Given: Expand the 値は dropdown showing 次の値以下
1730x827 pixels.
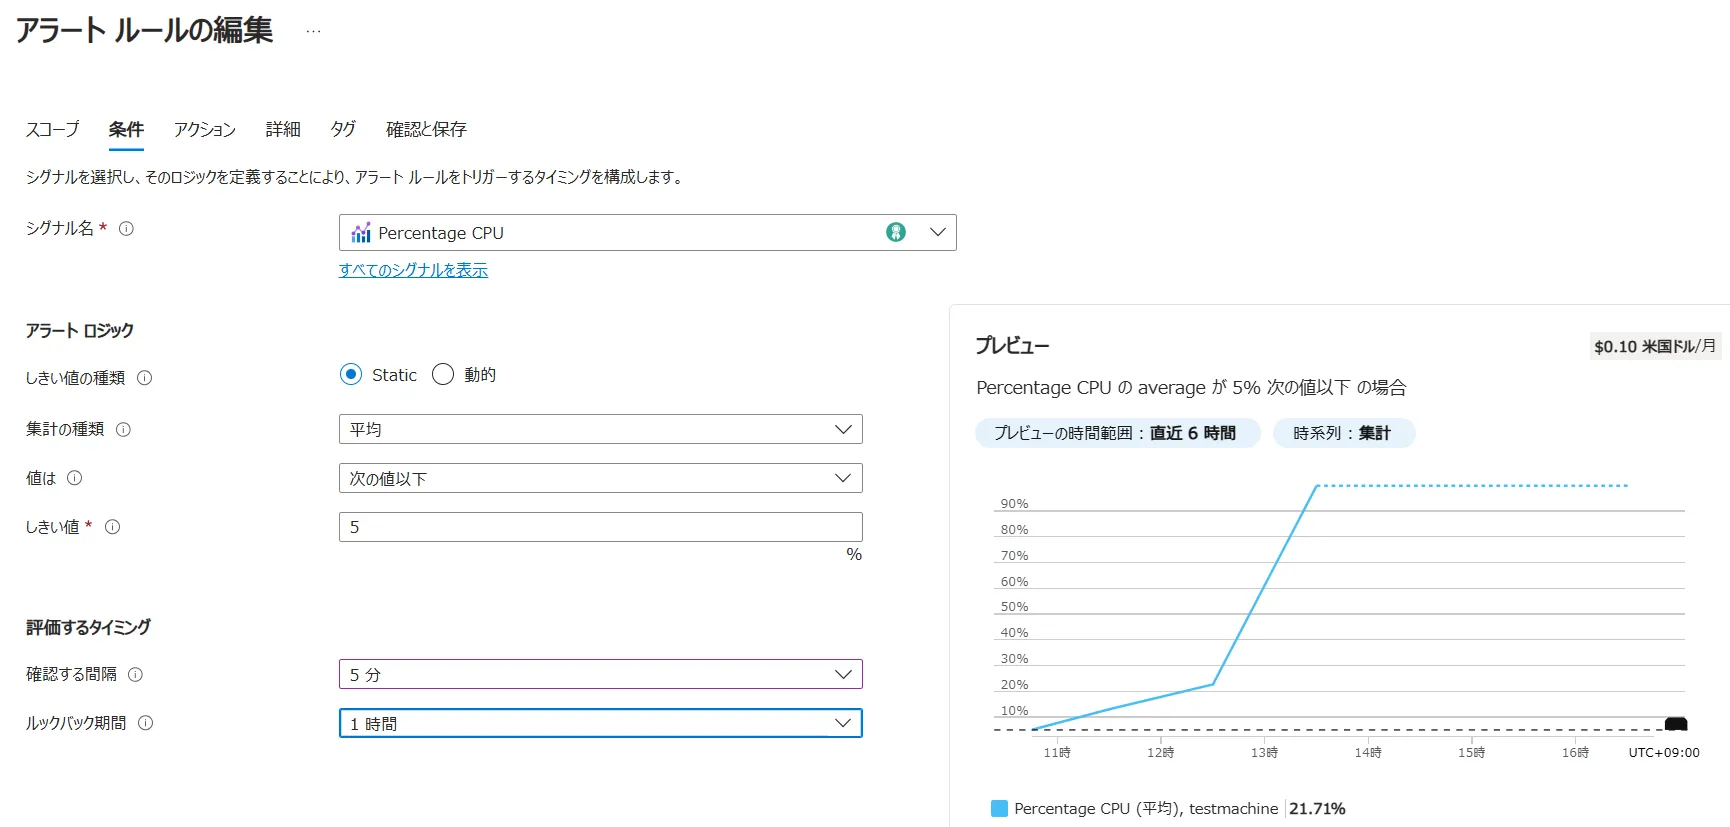Looking at the screenshot, I should point(600,478).
